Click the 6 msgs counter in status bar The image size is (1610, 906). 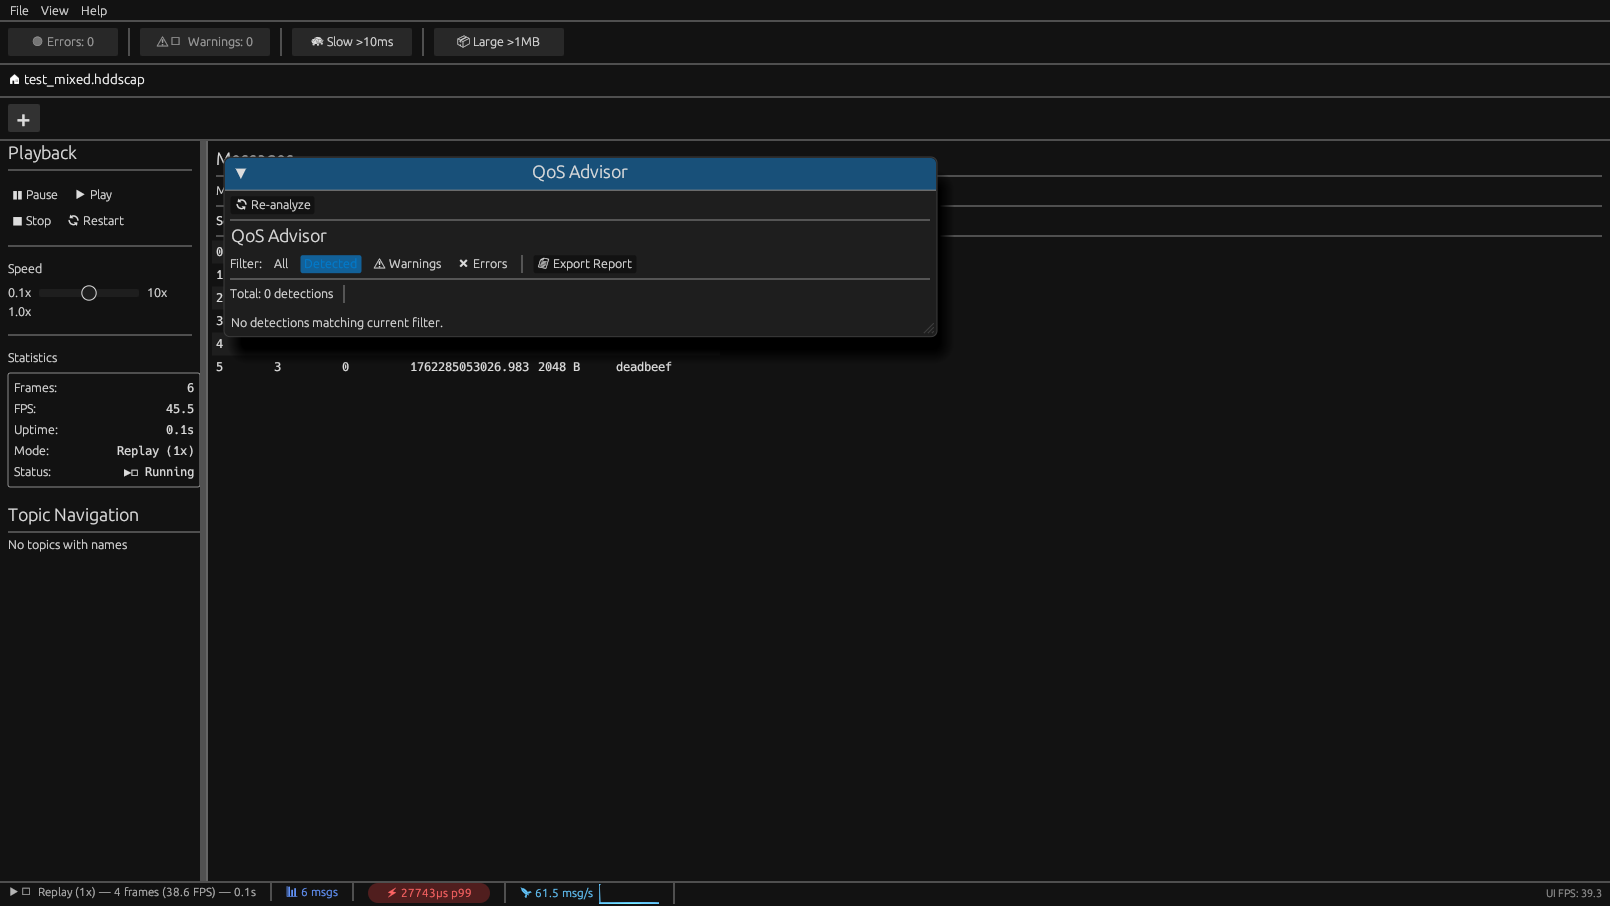(x=312, y=892)
